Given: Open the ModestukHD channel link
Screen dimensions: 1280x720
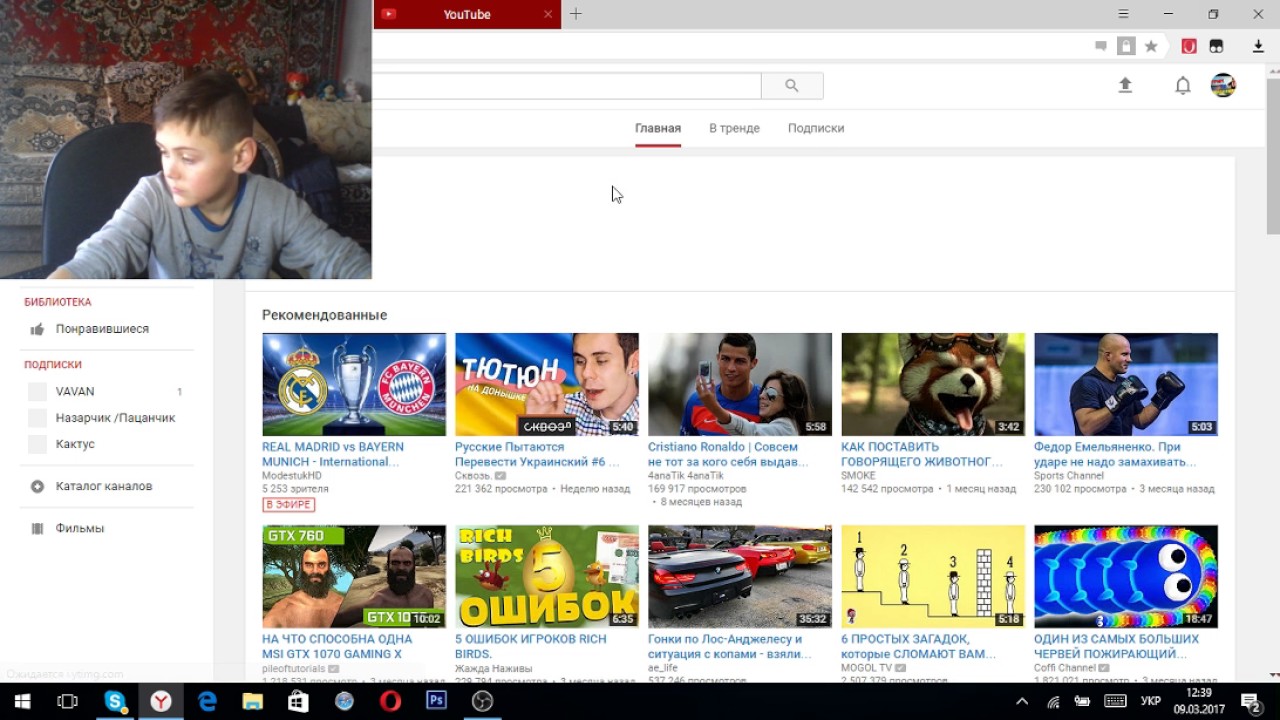Looking at the screenshot, I should tap(292, 476).
